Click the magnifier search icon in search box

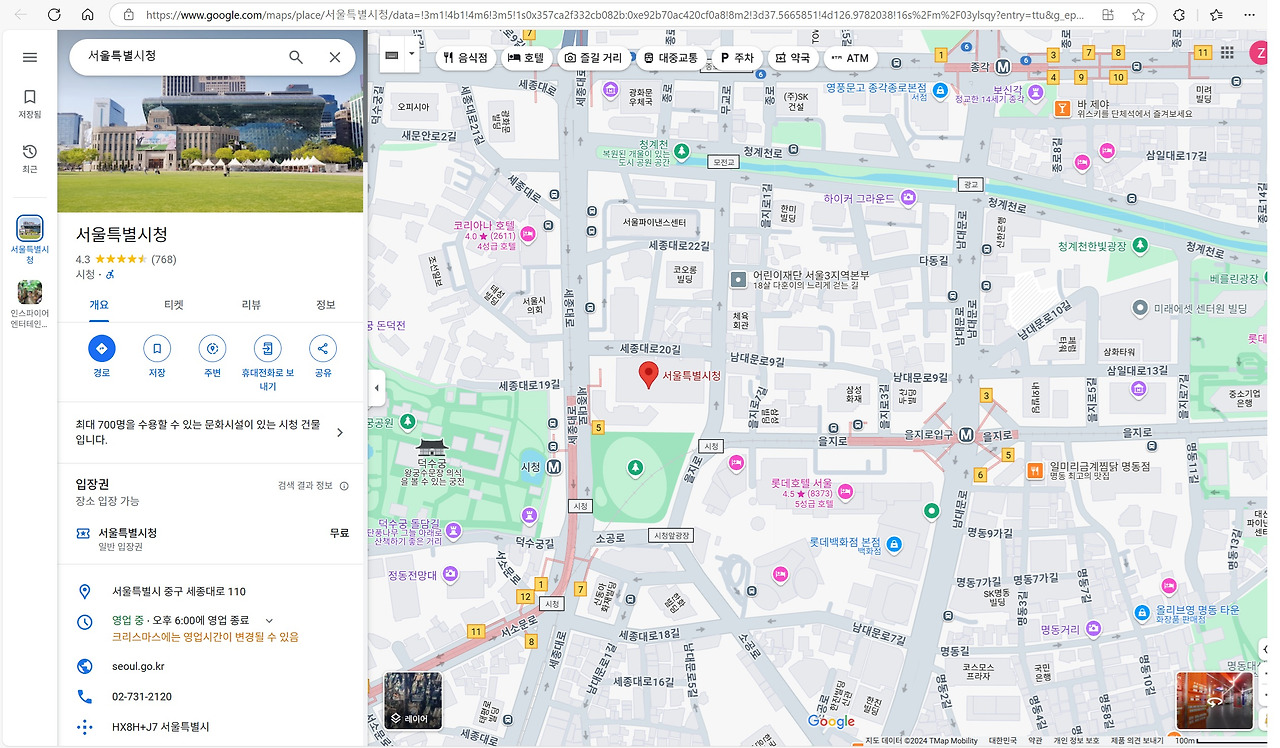point(296,57)
